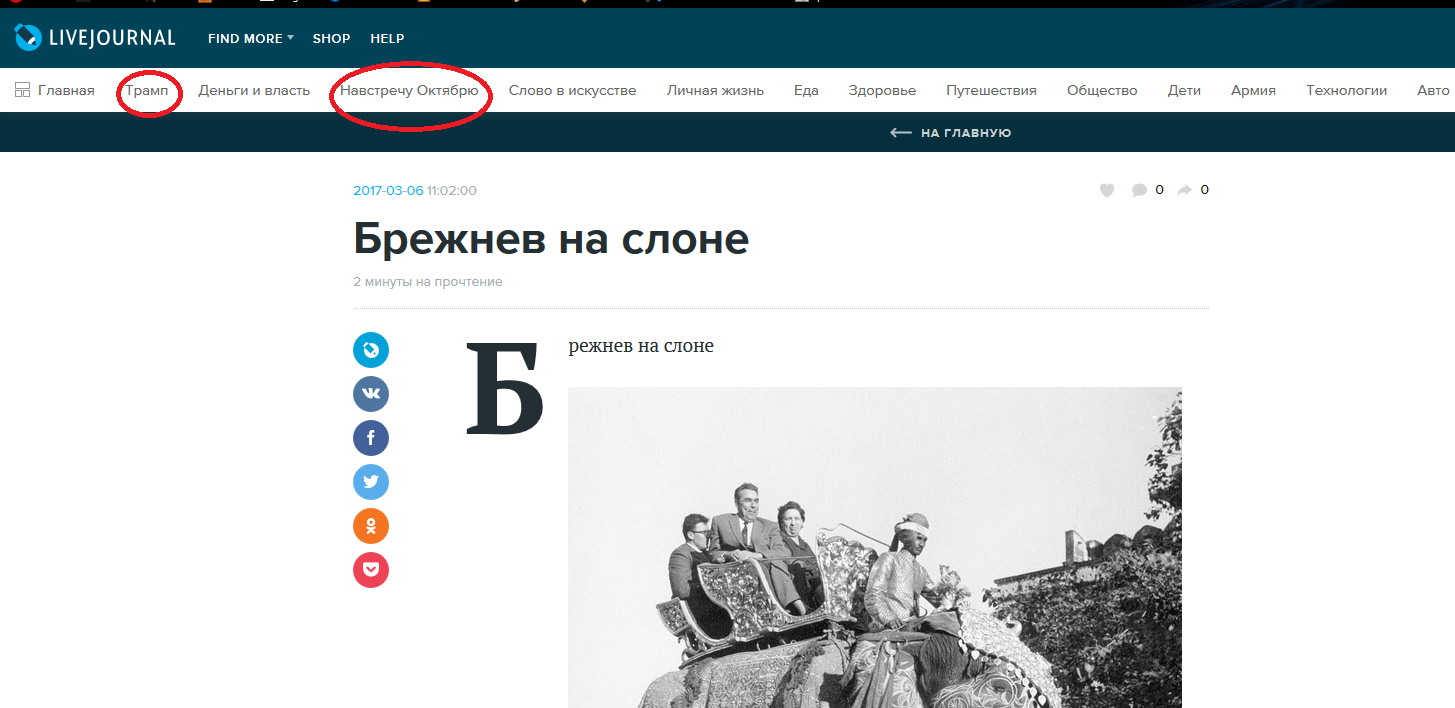This screenshot has width=1455, height=708.
Task: Click the post date 2017-03-06
Action: (x=388, y=190)
